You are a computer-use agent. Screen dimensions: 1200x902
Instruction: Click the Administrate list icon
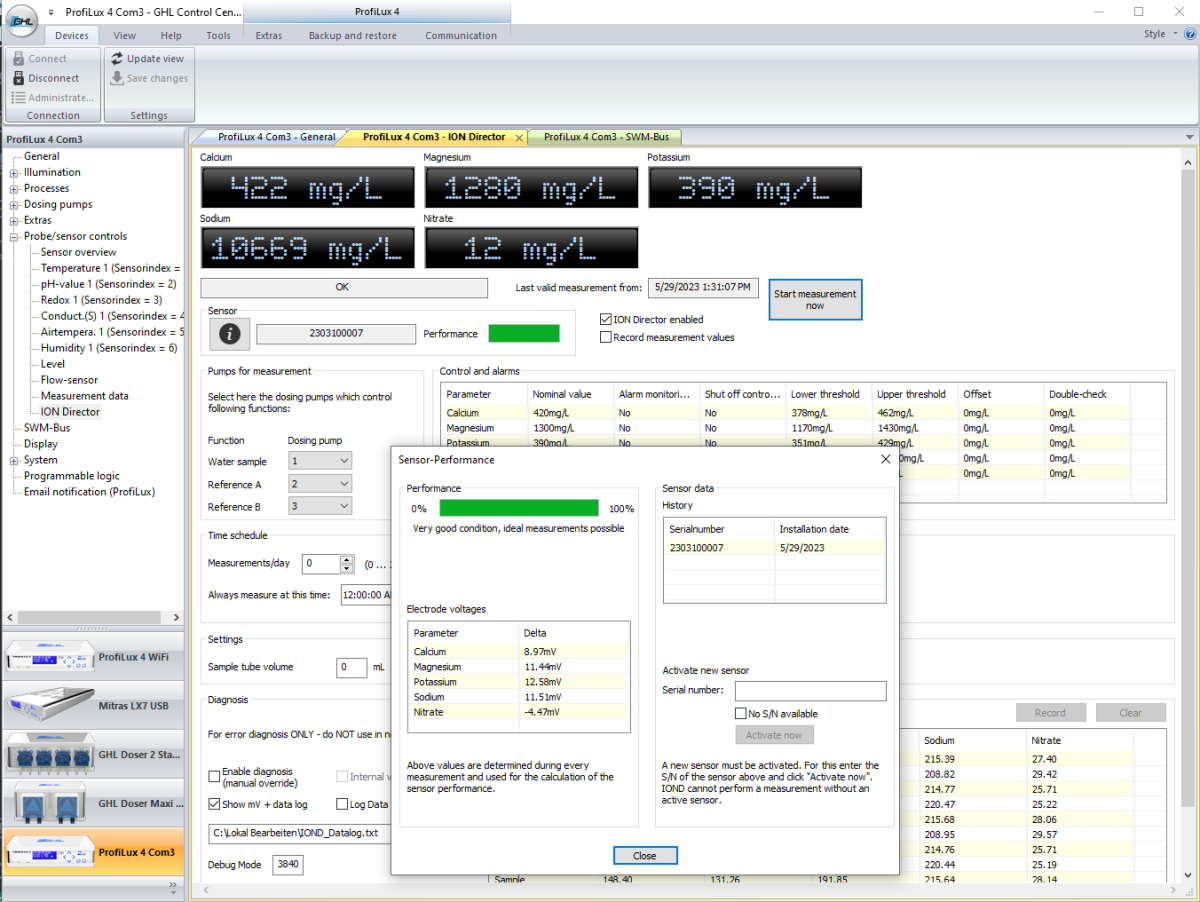click(x=18, y=98)
